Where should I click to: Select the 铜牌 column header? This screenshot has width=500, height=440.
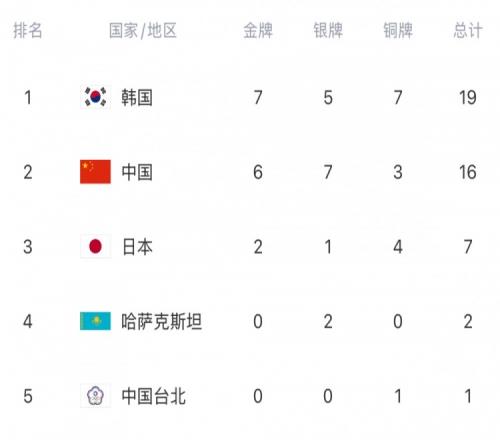[398, 30]
